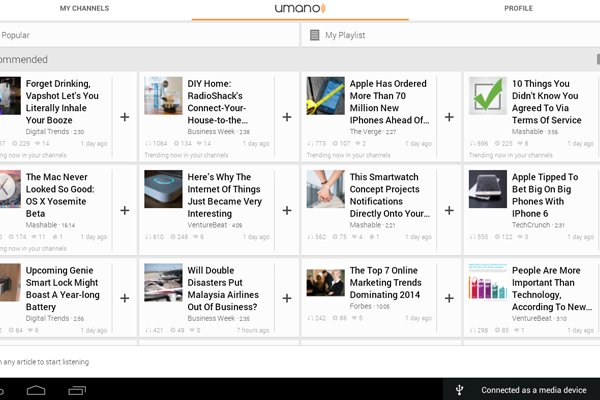
Task: Add Genie Smart Lock article to playlist
Action: 125,298
